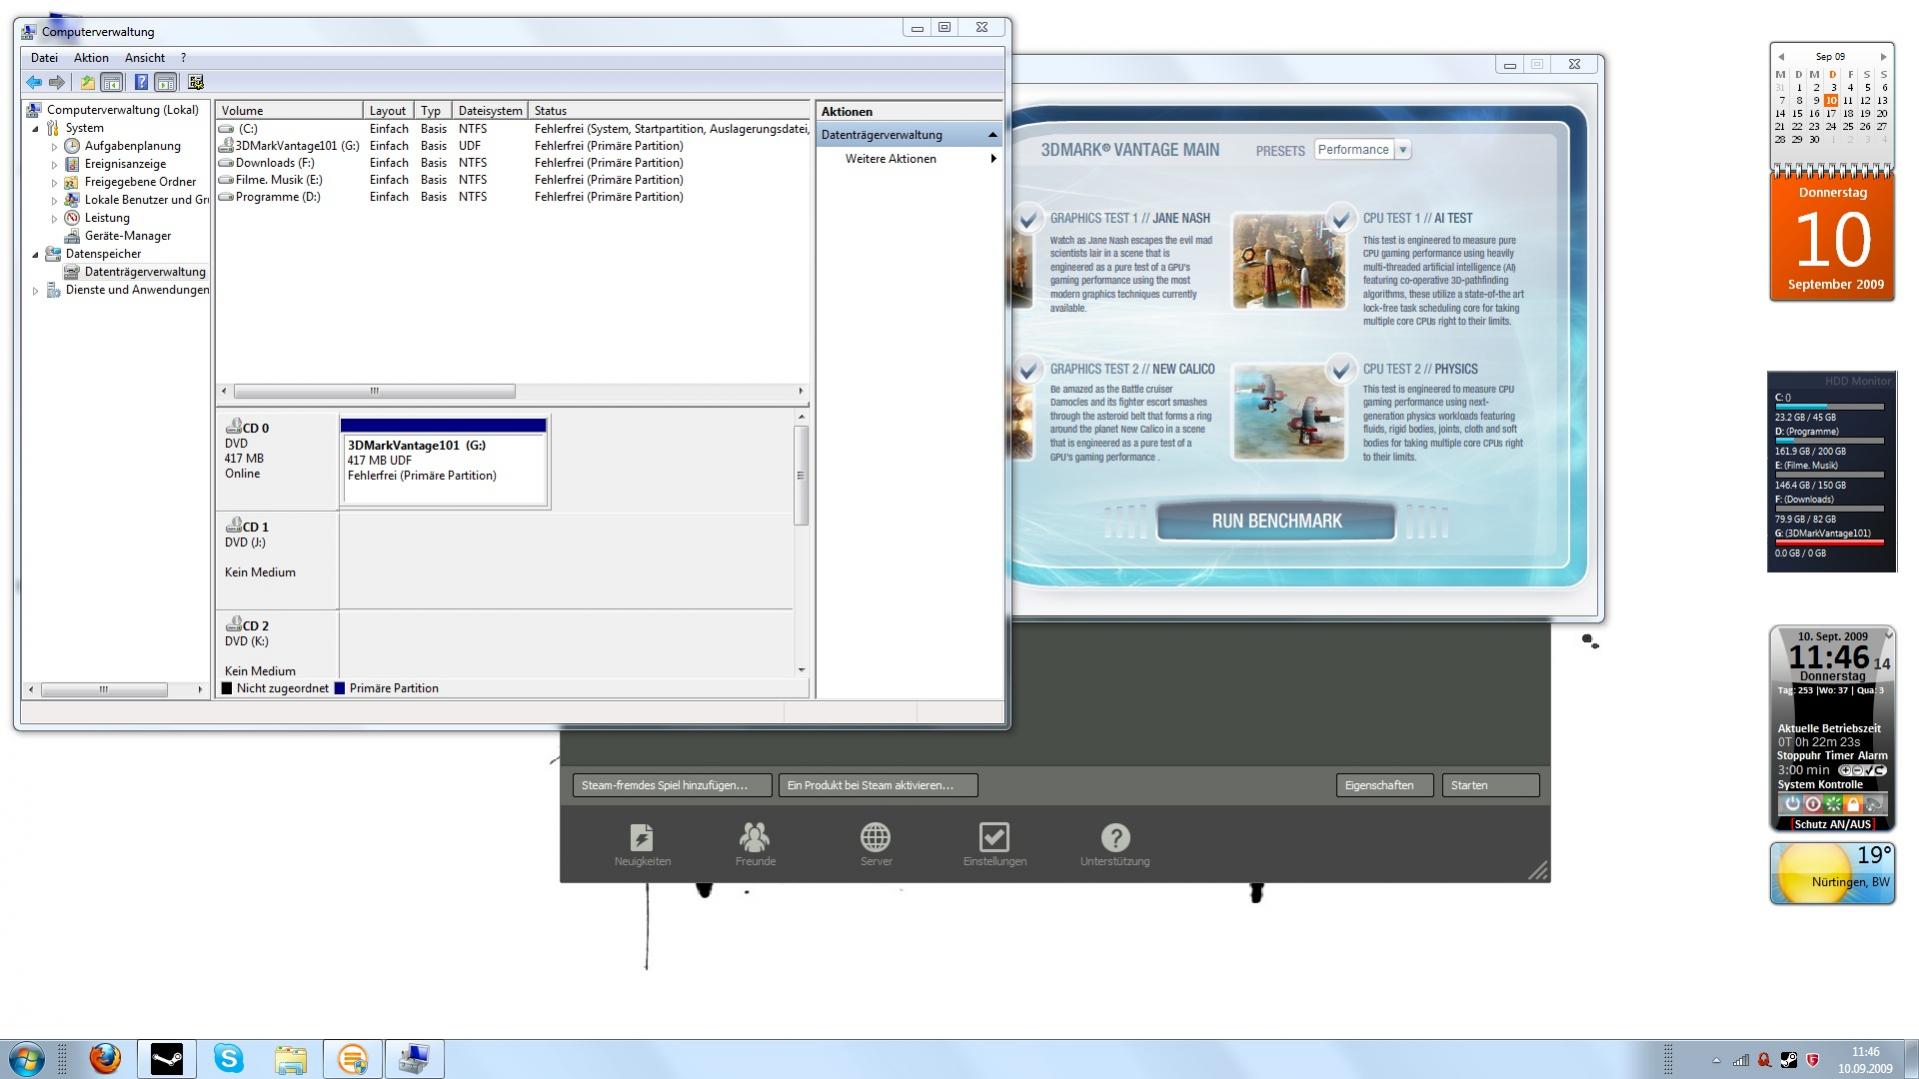Select the (C:) volume row
This screenshot has height=1079, width=1919.
click(x=512, y=129)
